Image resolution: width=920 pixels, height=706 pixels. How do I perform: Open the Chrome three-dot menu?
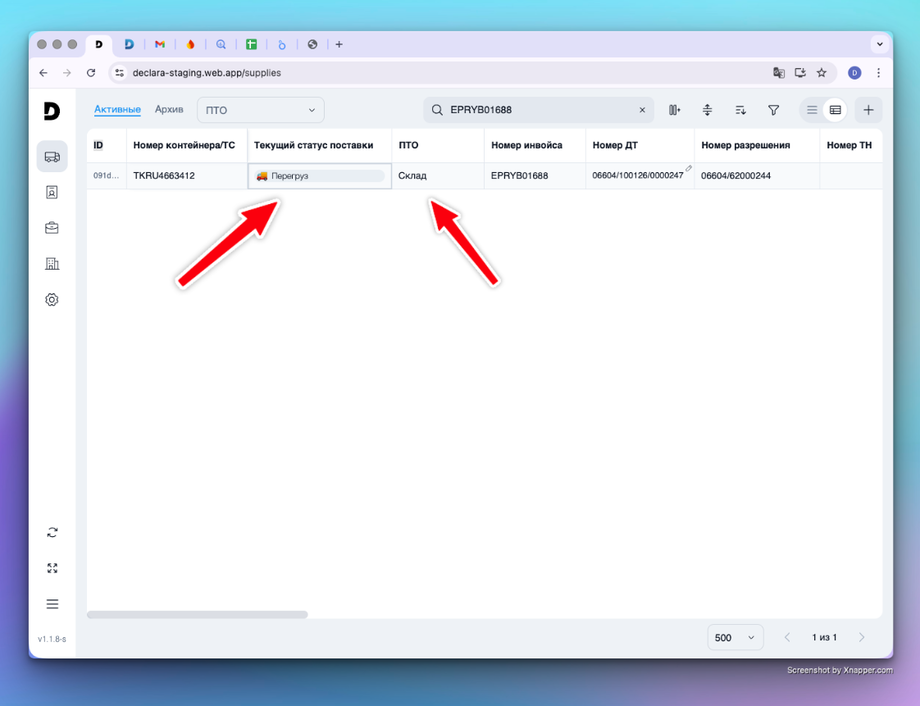pos(878,73)
